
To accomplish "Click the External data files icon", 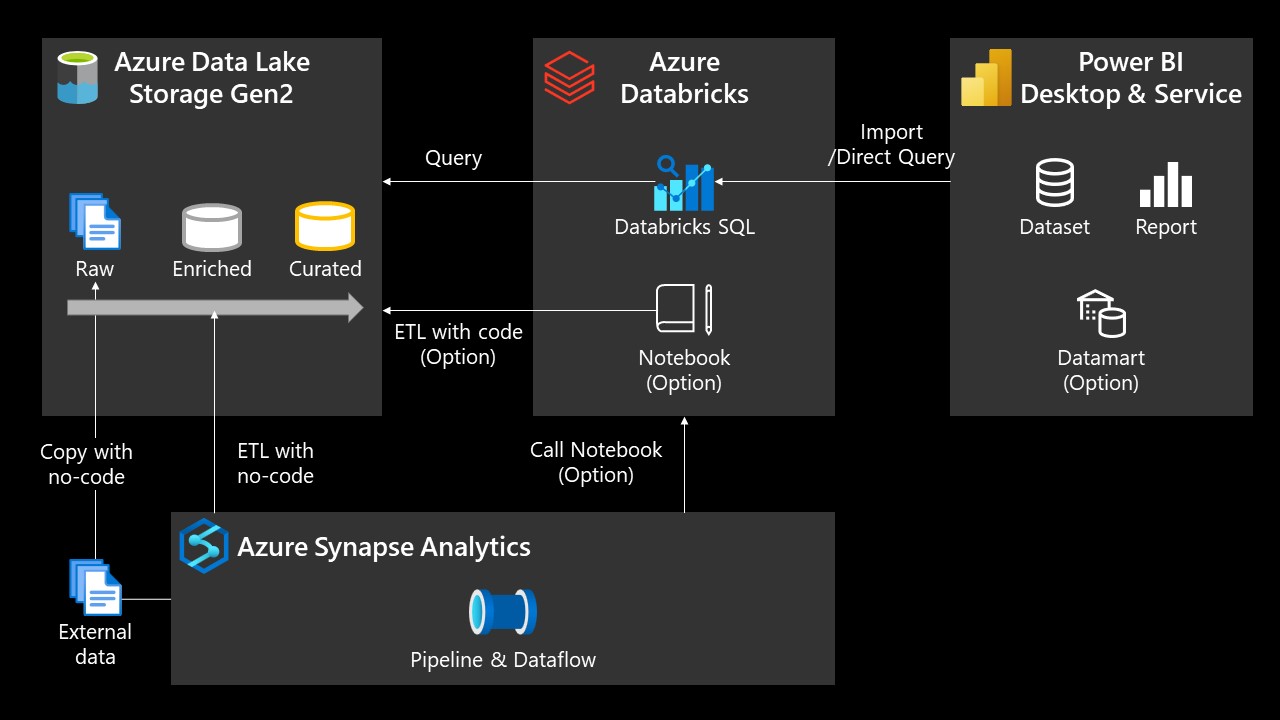I will [95, 587].
